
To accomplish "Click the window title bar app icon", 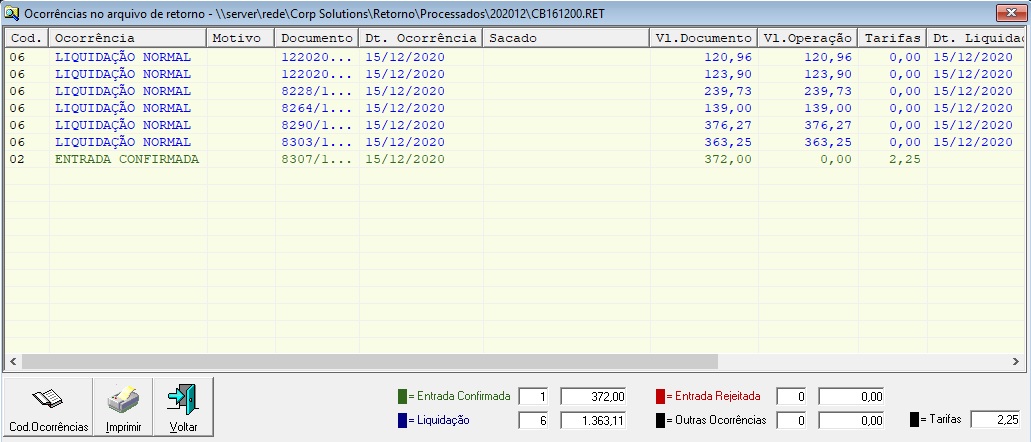I will (11, 13).
